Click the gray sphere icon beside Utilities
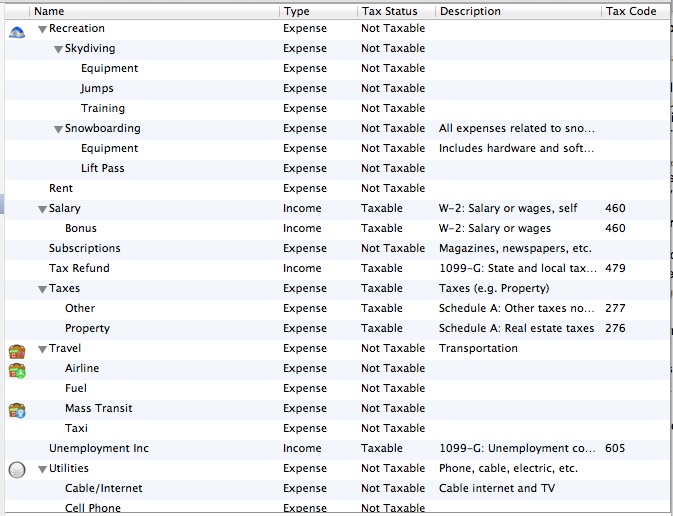 (x=16, y=469)
